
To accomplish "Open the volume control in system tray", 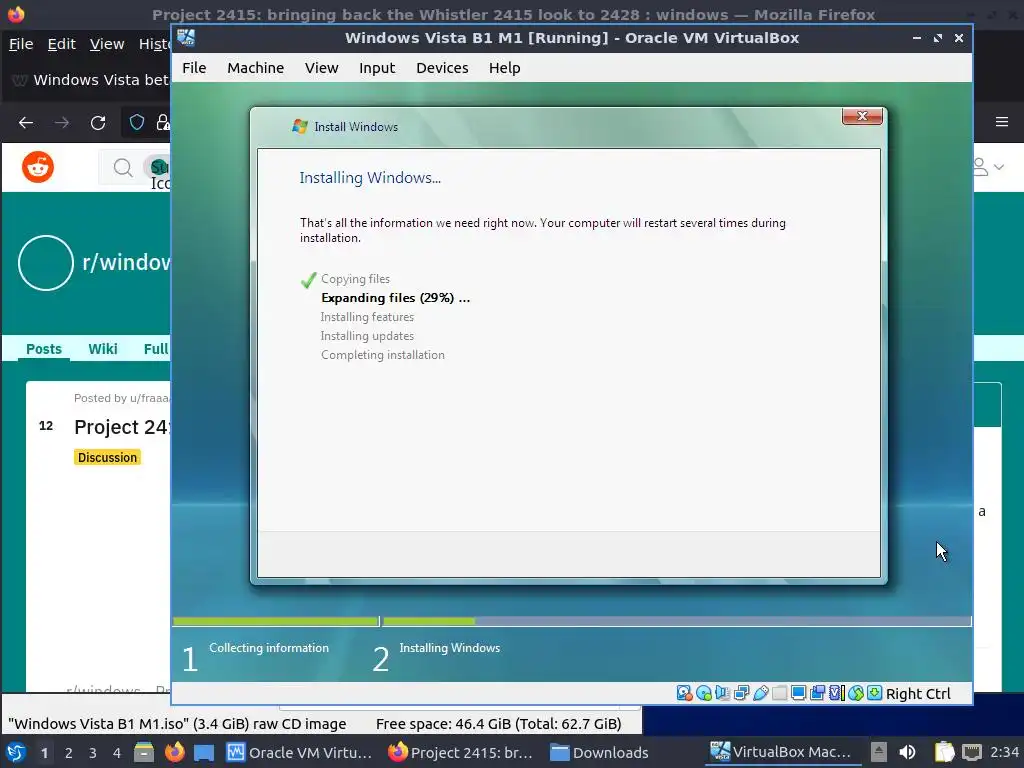I will click(x=908, y=752).
